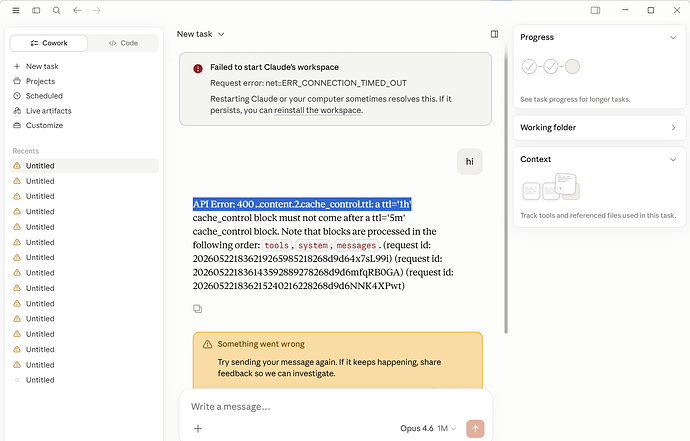Click the 'system' code tag in error

[x=313, y=246]
